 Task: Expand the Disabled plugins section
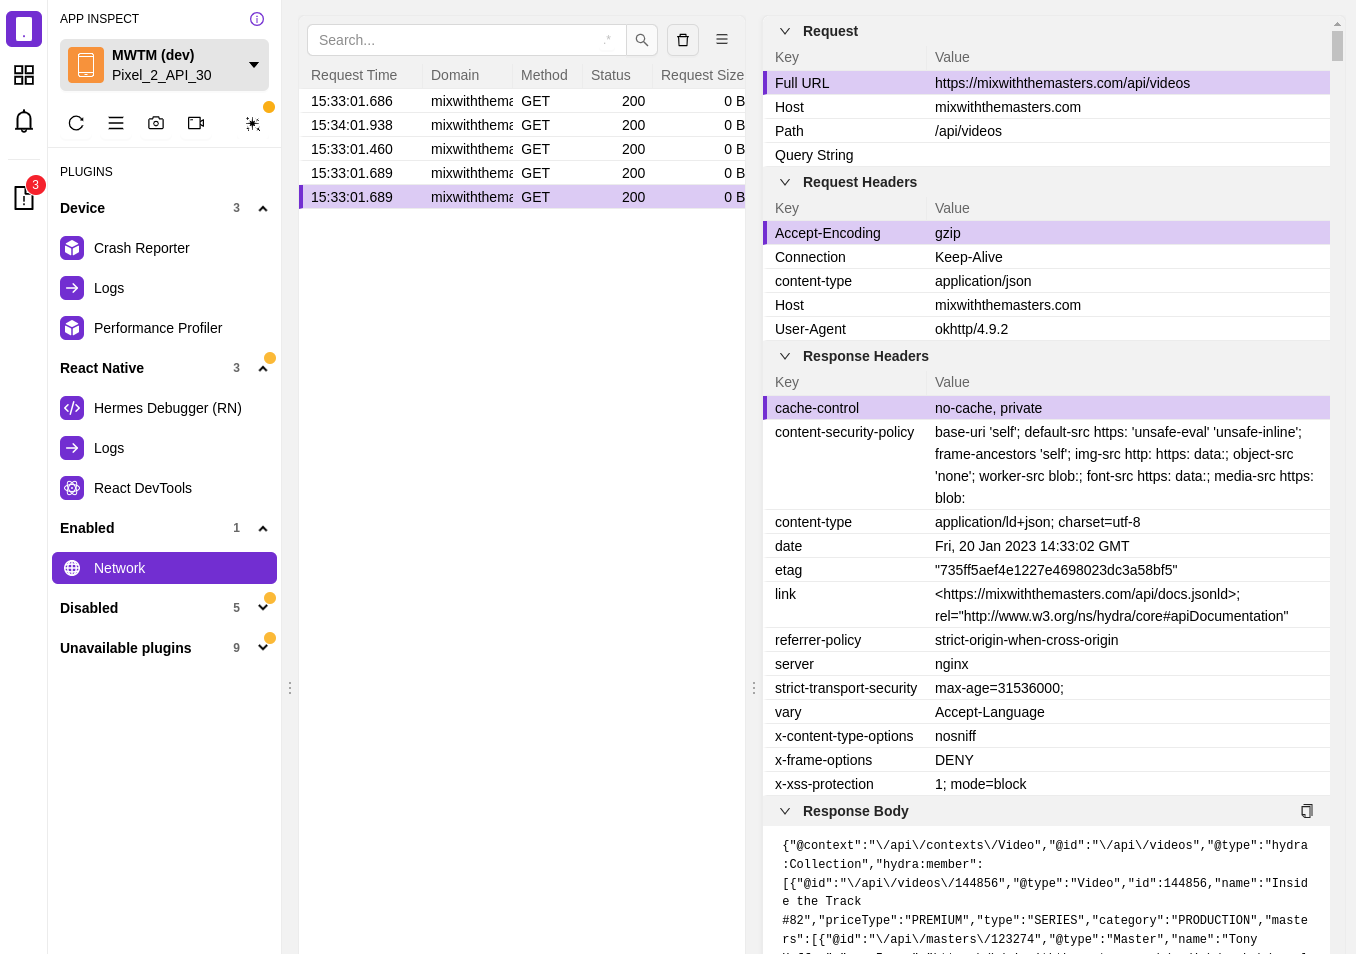coord(263,608)
